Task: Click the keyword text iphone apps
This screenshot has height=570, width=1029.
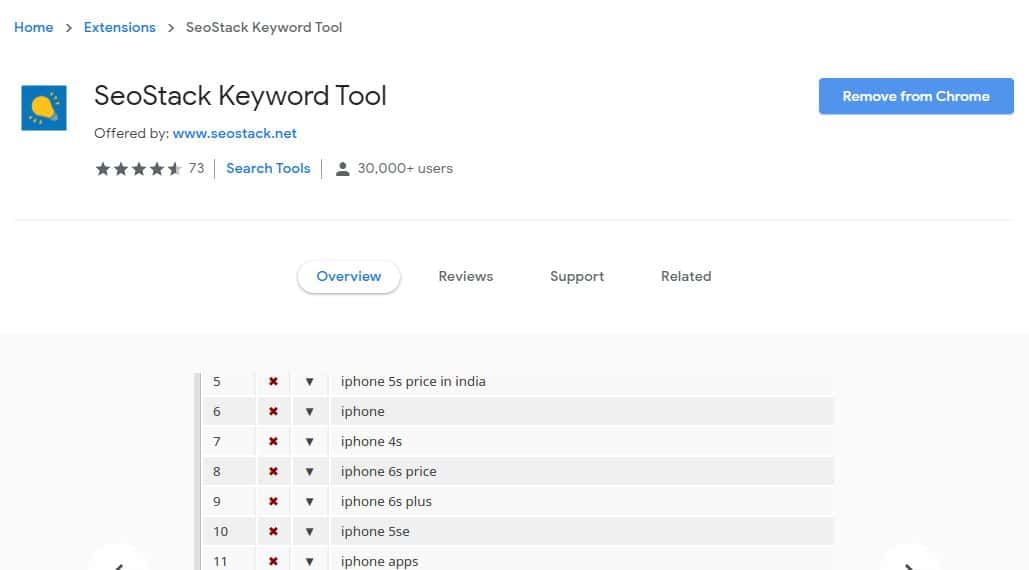Action: pyautogui.click(x=379, y=561)
